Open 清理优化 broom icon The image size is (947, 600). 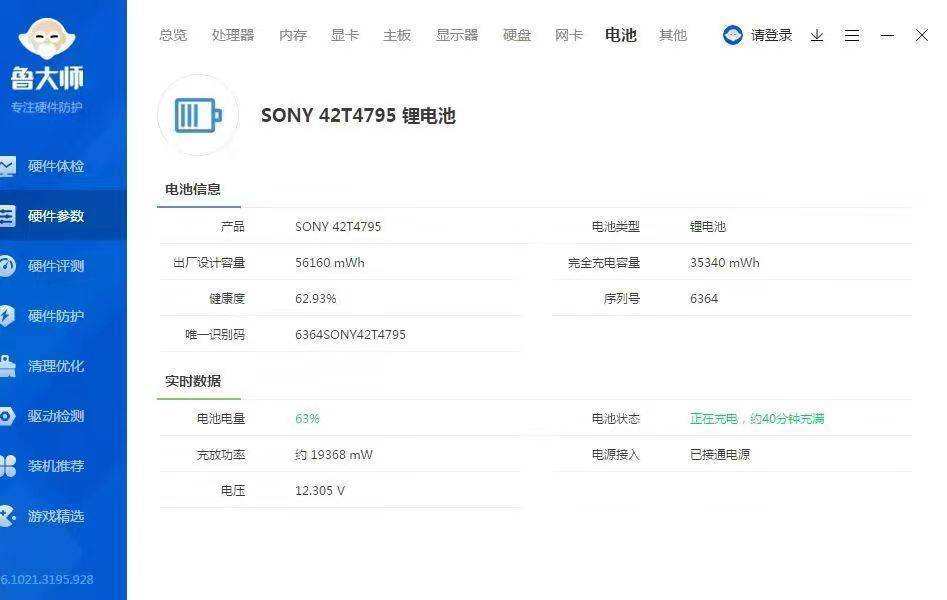(x=7, y=366)
